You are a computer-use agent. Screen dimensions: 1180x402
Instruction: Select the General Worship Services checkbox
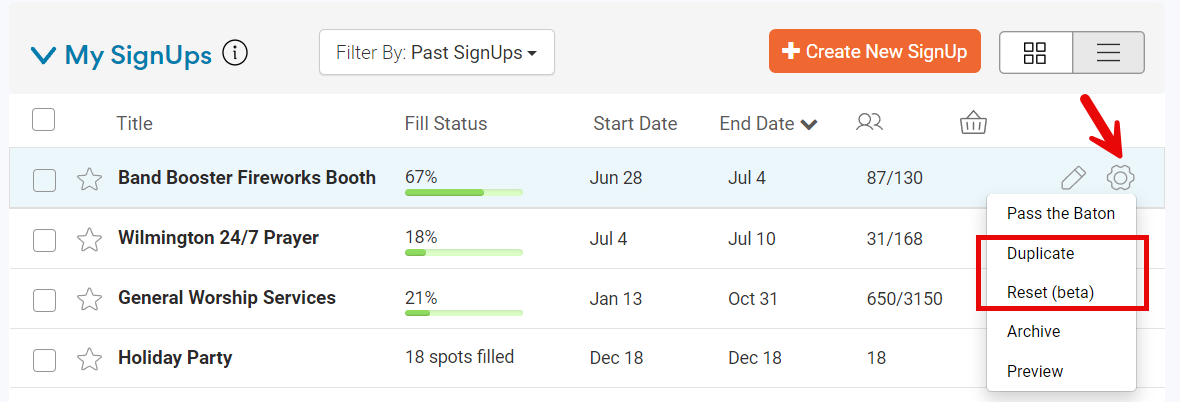point(44,300)
